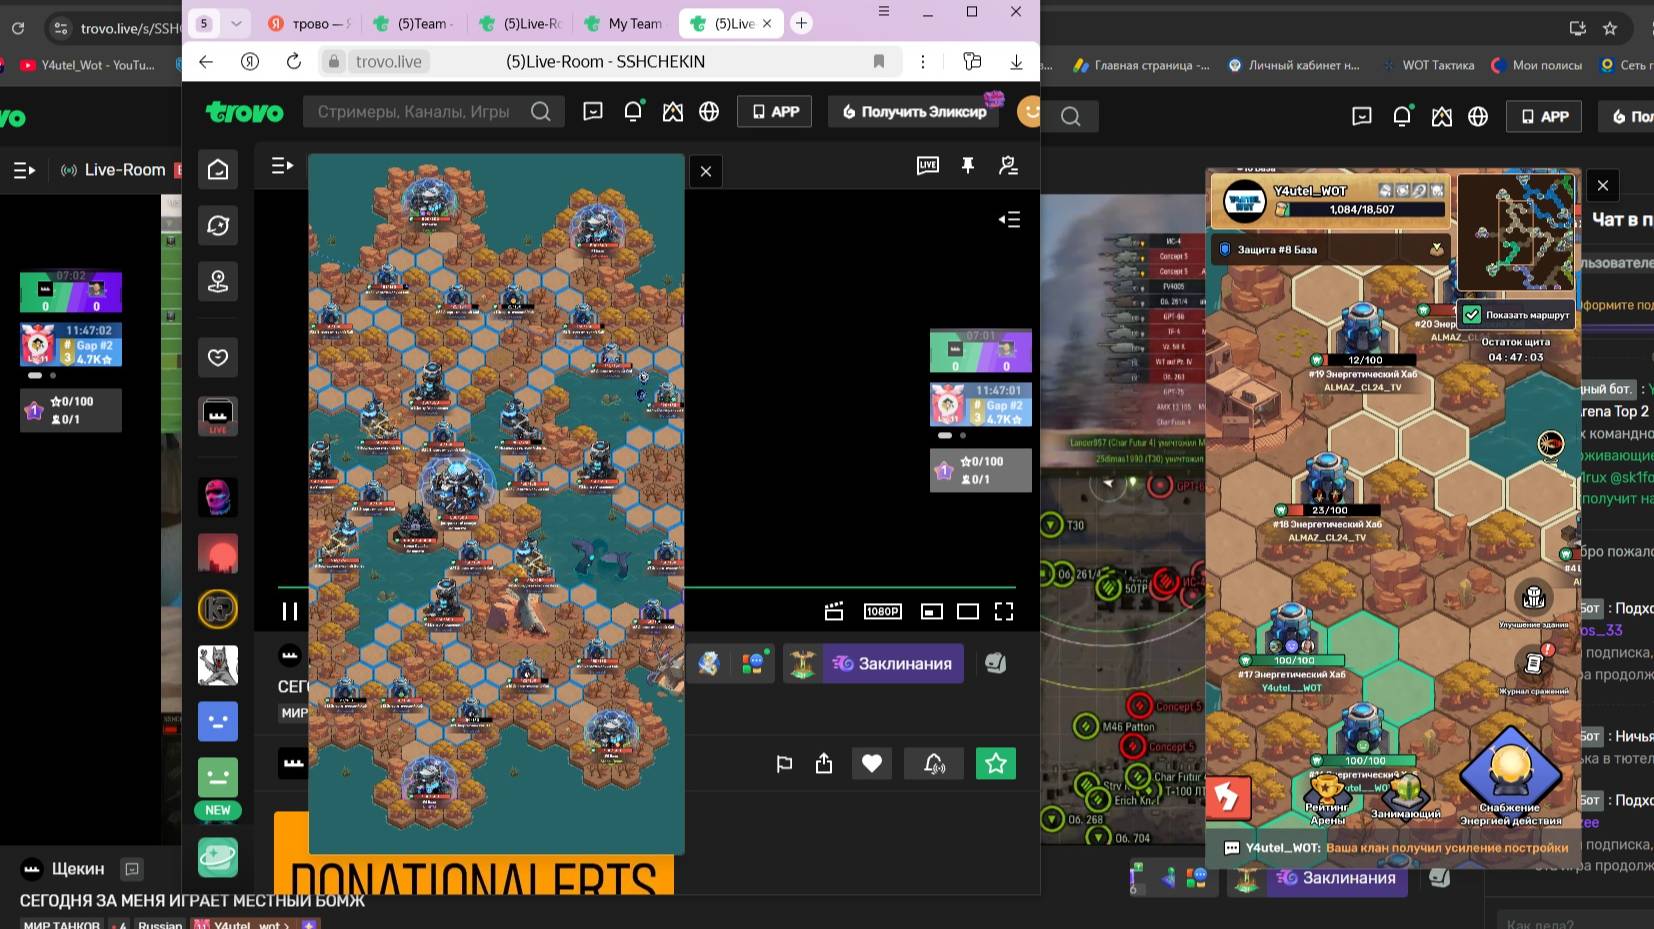The image size is (1654, 929).
Task: Open the language globe in the background Trovo header
Action: click(x=1478, y=116)
